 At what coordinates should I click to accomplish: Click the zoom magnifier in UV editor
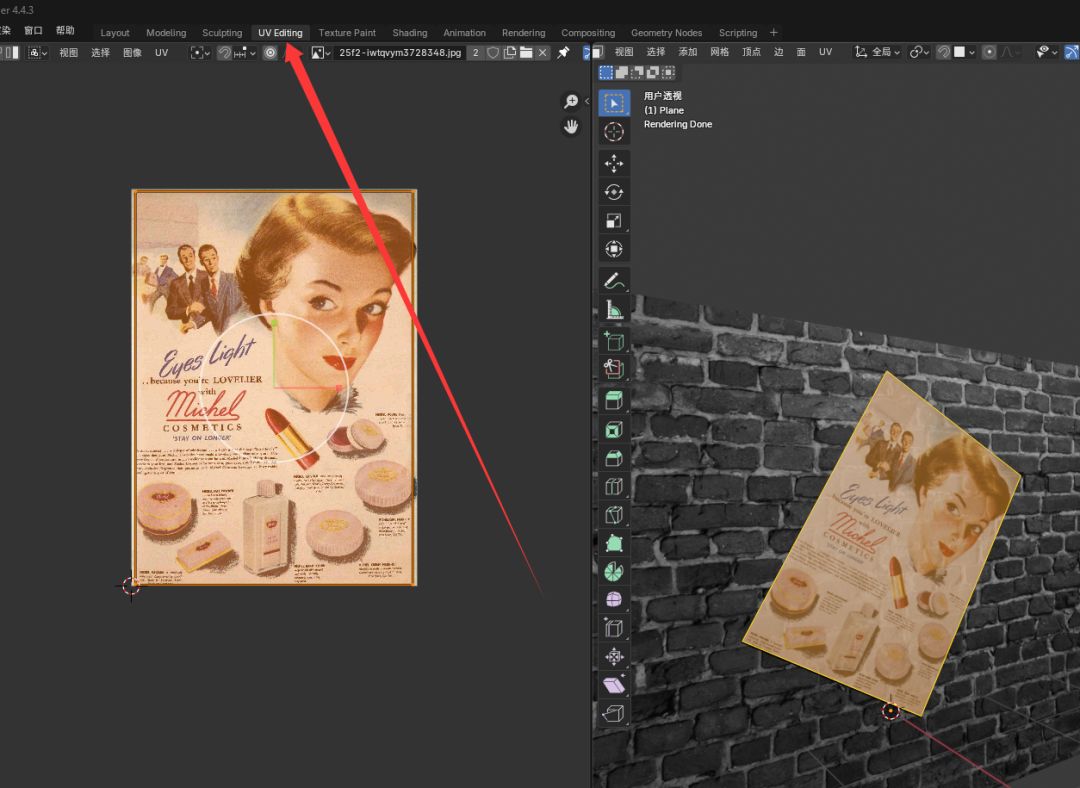pos(571,102)
